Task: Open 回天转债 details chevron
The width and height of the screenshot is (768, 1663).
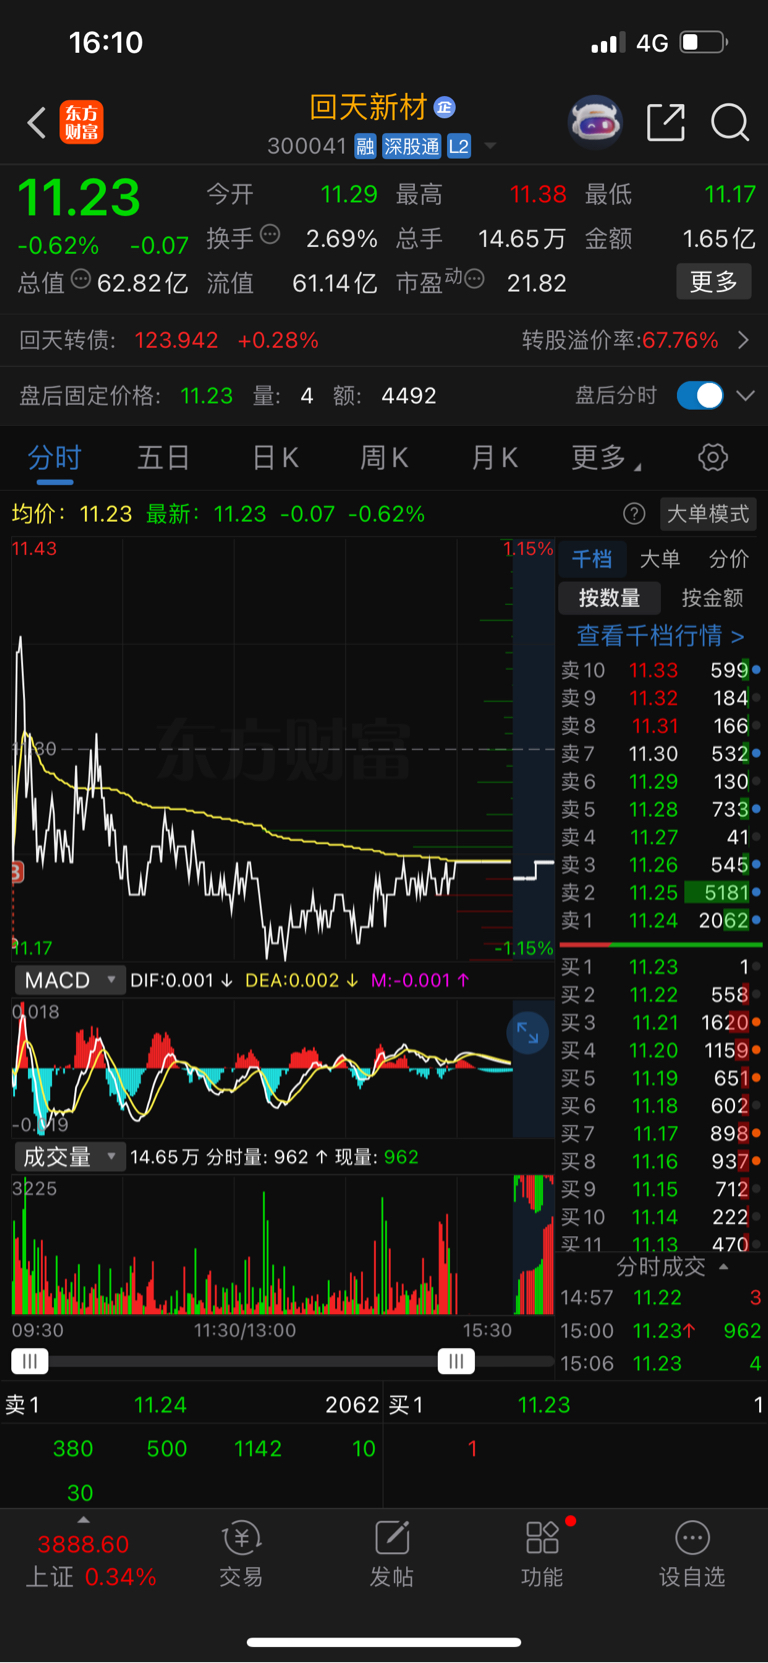Action: (x=743, y=340)
